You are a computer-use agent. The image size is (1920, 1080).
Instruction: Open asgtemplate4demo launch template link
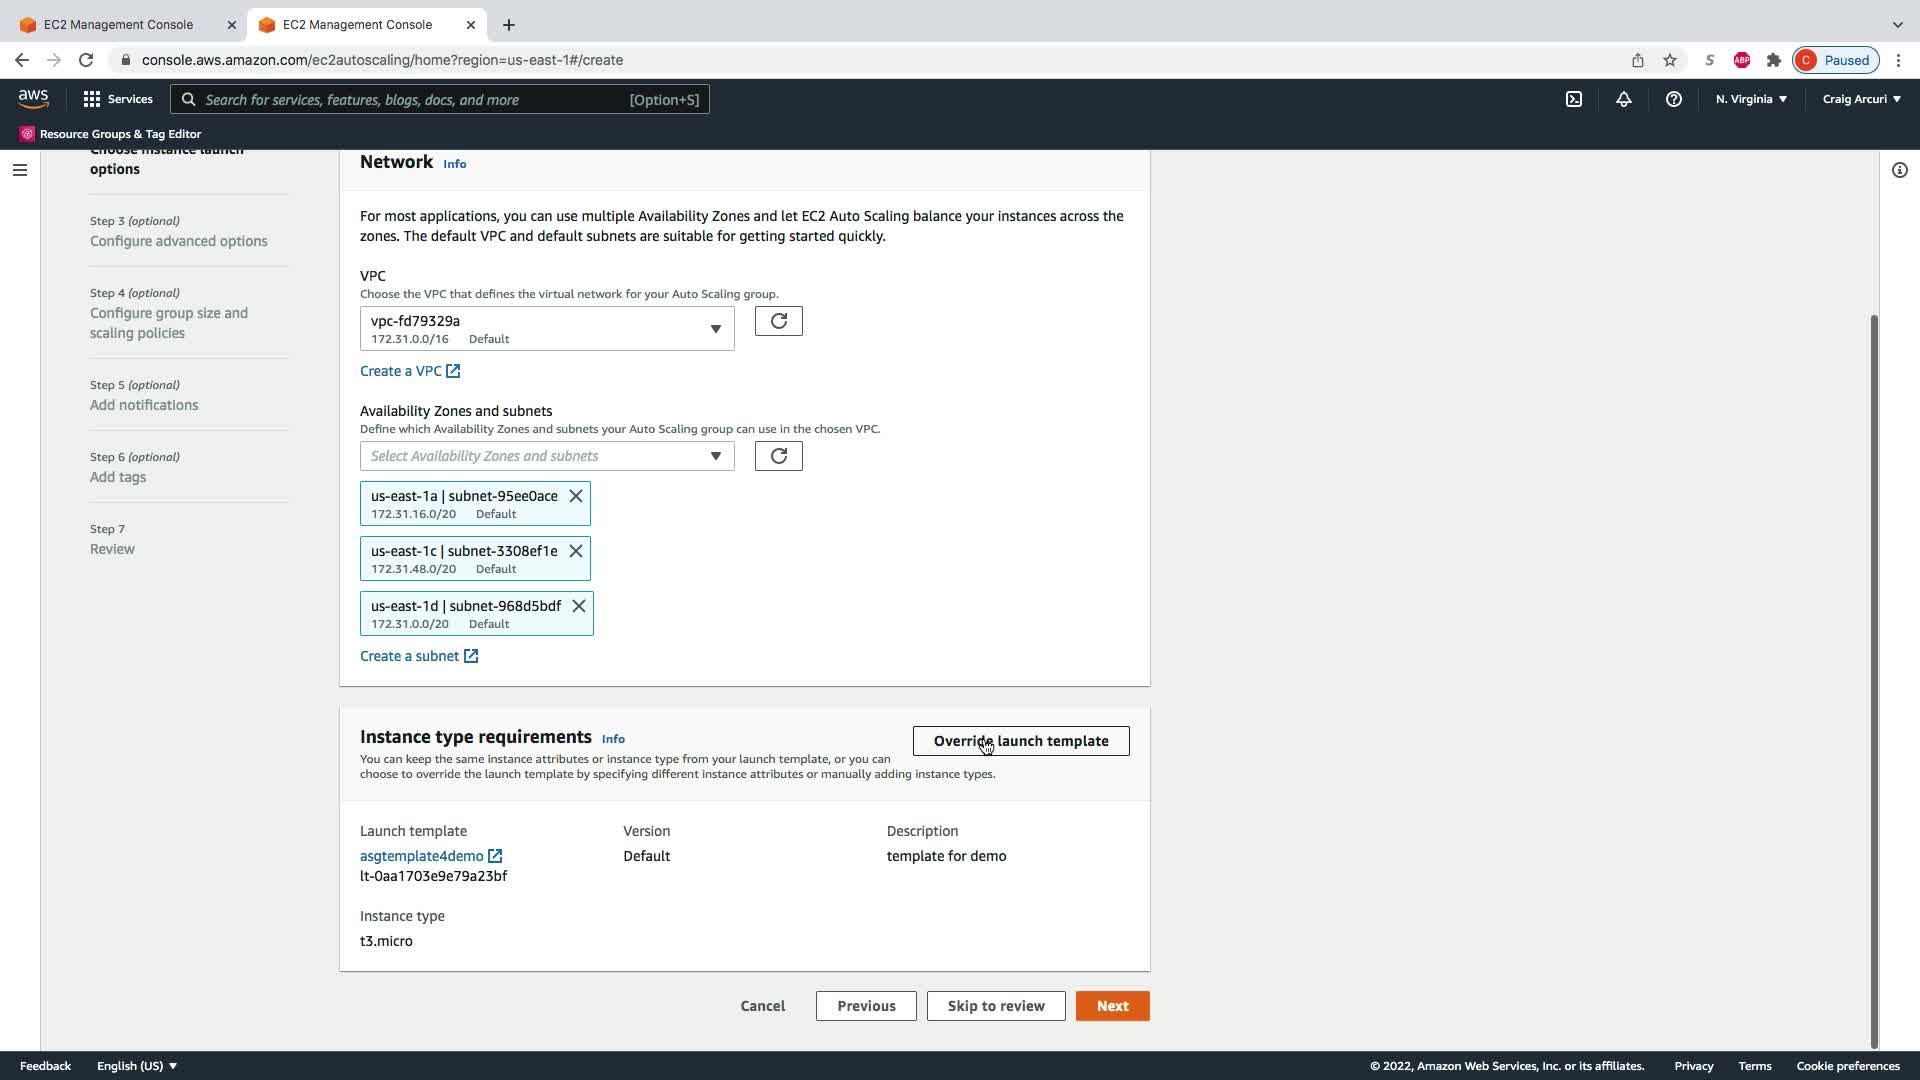(421, 856)
